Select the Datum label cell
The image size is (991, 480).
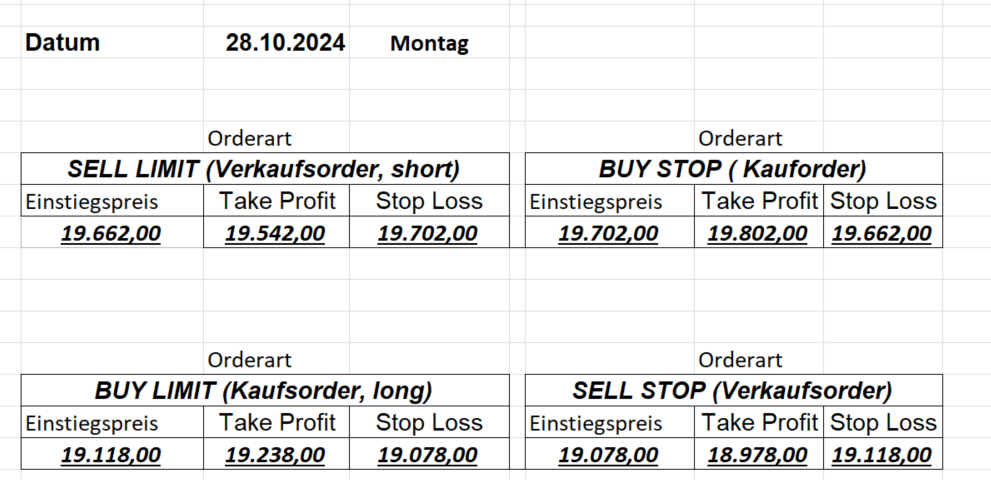coord(62,43)
